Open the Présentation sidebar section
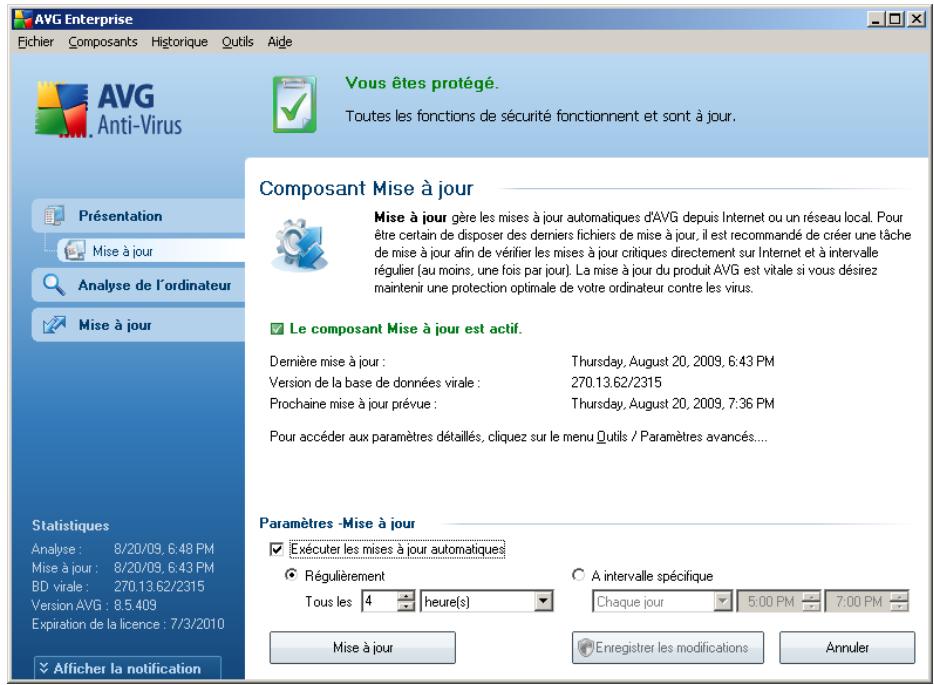This screenshot has height=685, width=934. tap(138, 216)
